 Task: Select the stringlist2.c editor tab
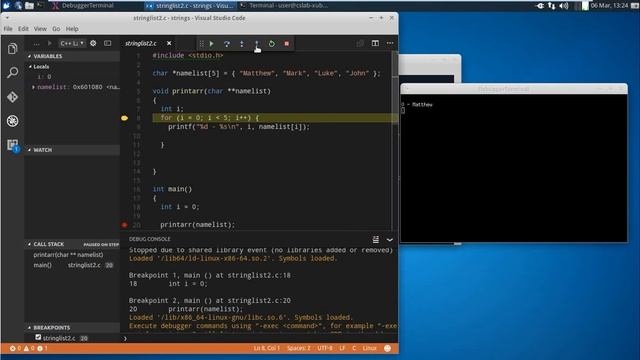141,43
